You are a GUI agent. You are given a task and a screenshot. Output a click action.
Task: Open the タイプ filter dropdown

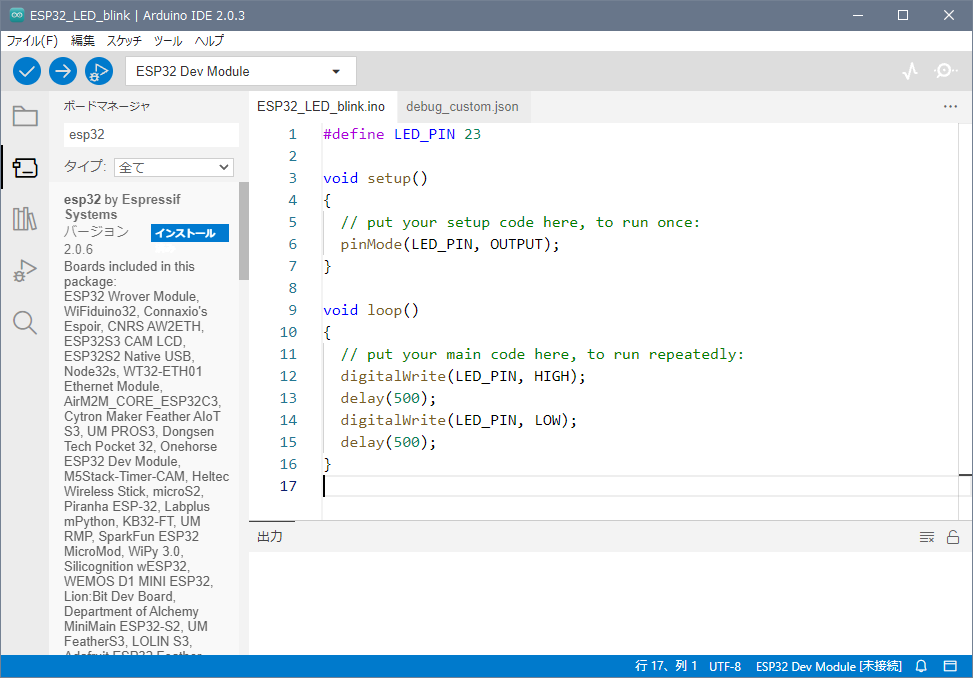[174, 167]
